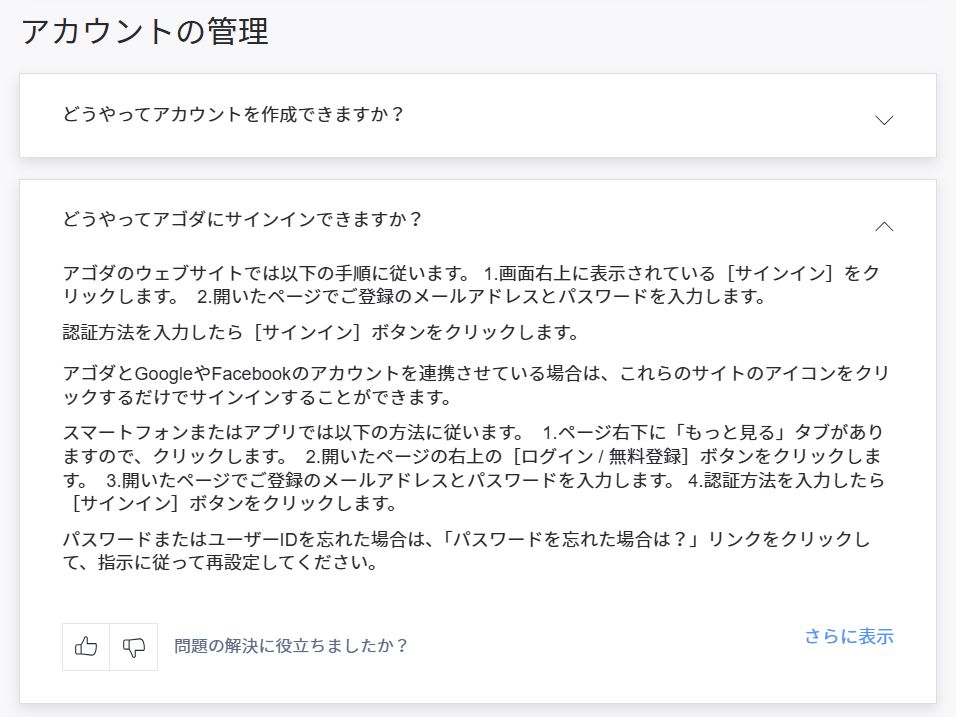Click the thumbs up feedback icon
Image resolution: width=956 pixels, height=717 pixels.
[x=86, y=647]
